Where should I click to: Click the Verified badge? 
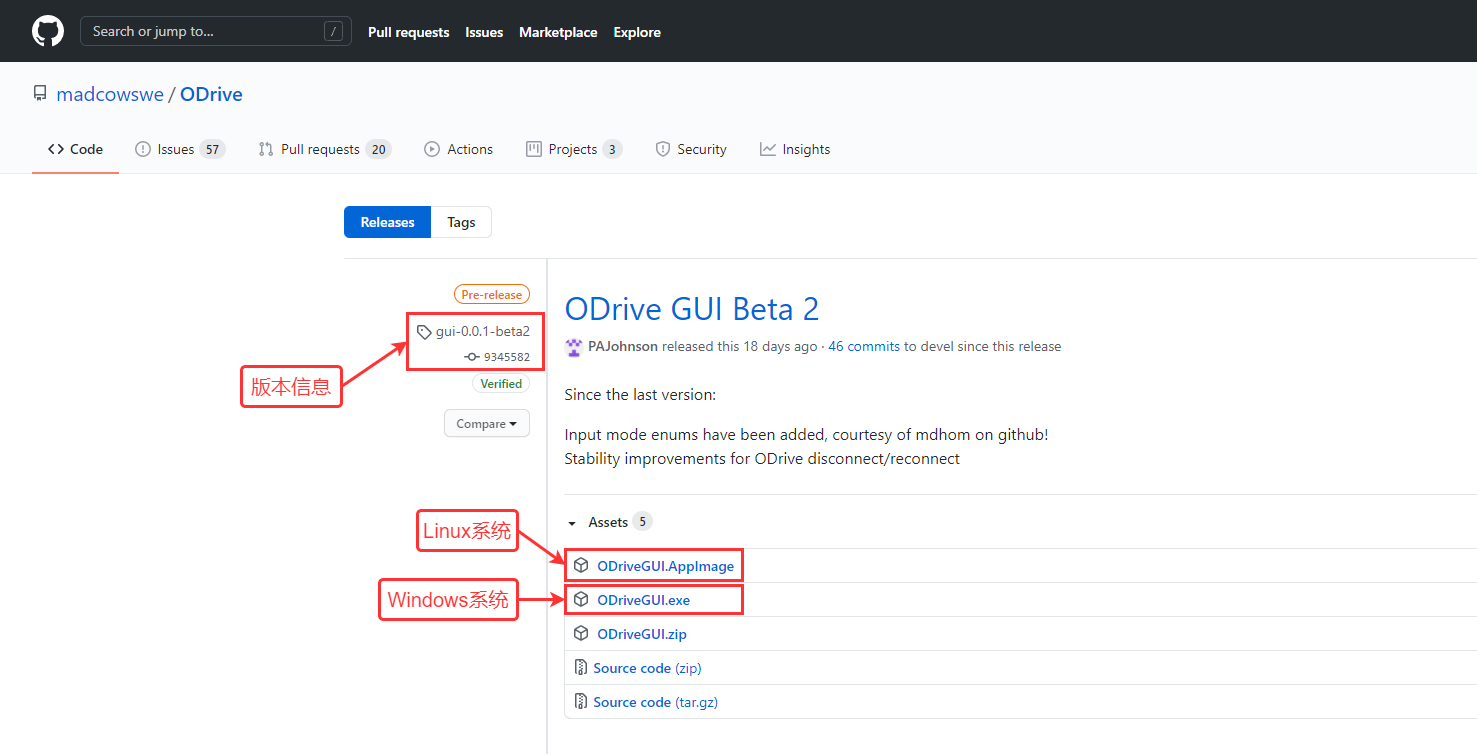tap(500, 383)
